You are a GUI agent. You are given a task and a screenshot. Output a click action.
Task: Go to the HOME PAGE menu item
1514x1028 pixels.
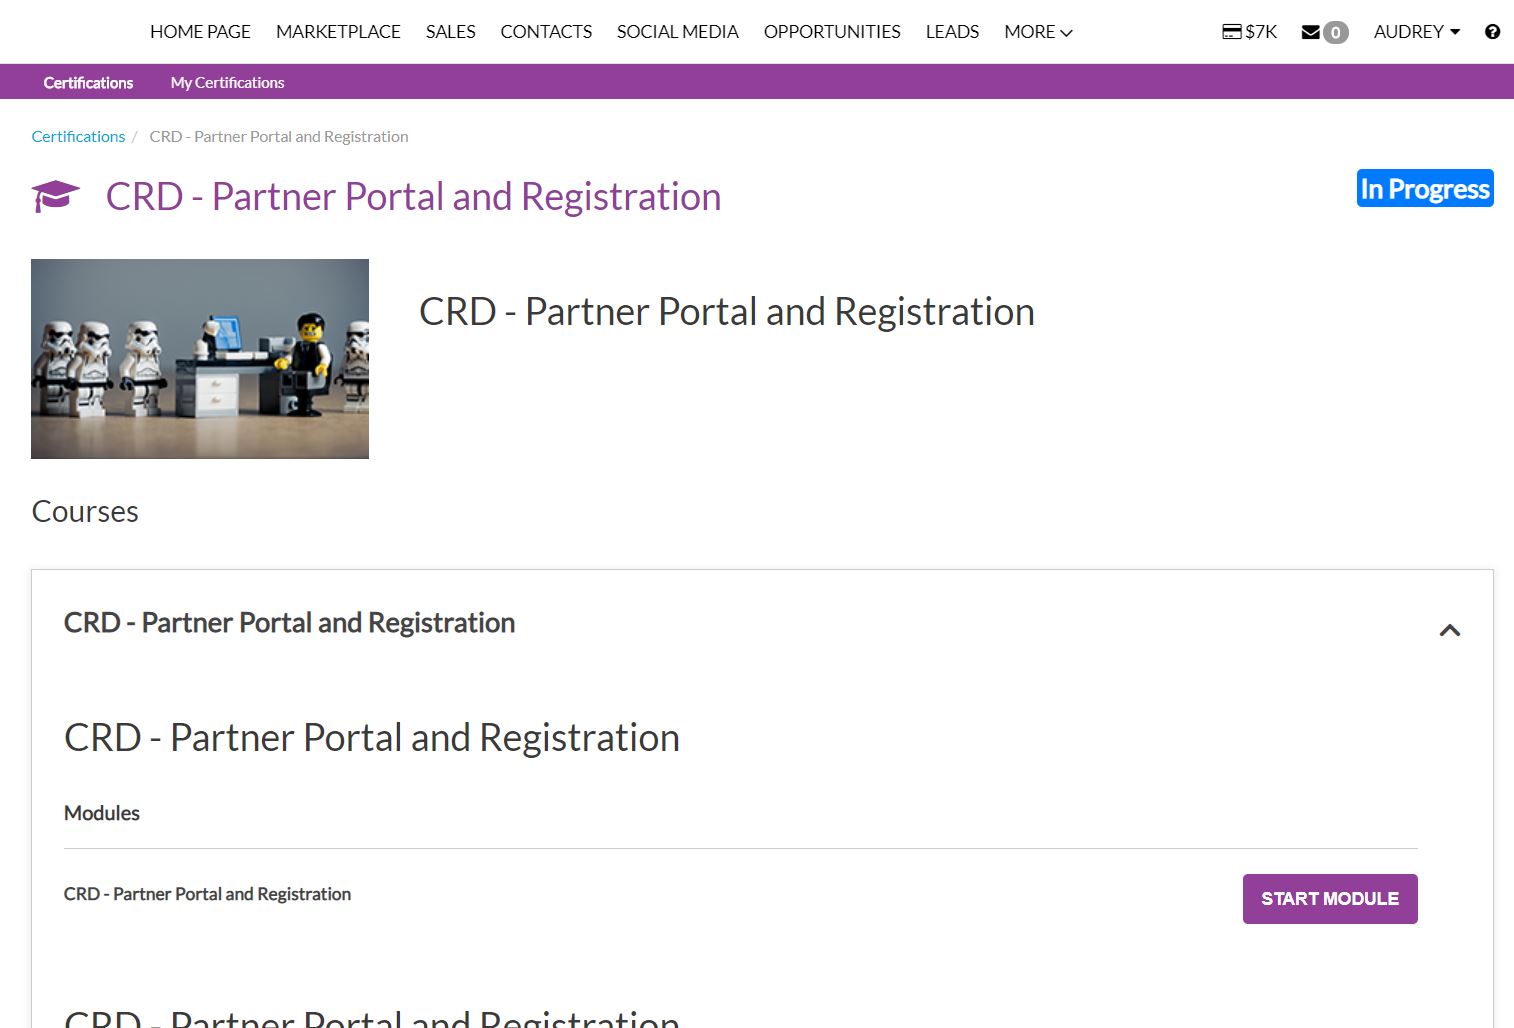tap(200, 32)
